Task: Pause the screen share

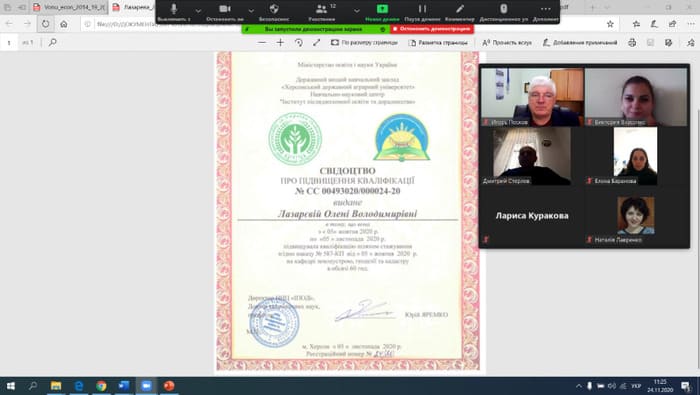Action: [422, 12]
